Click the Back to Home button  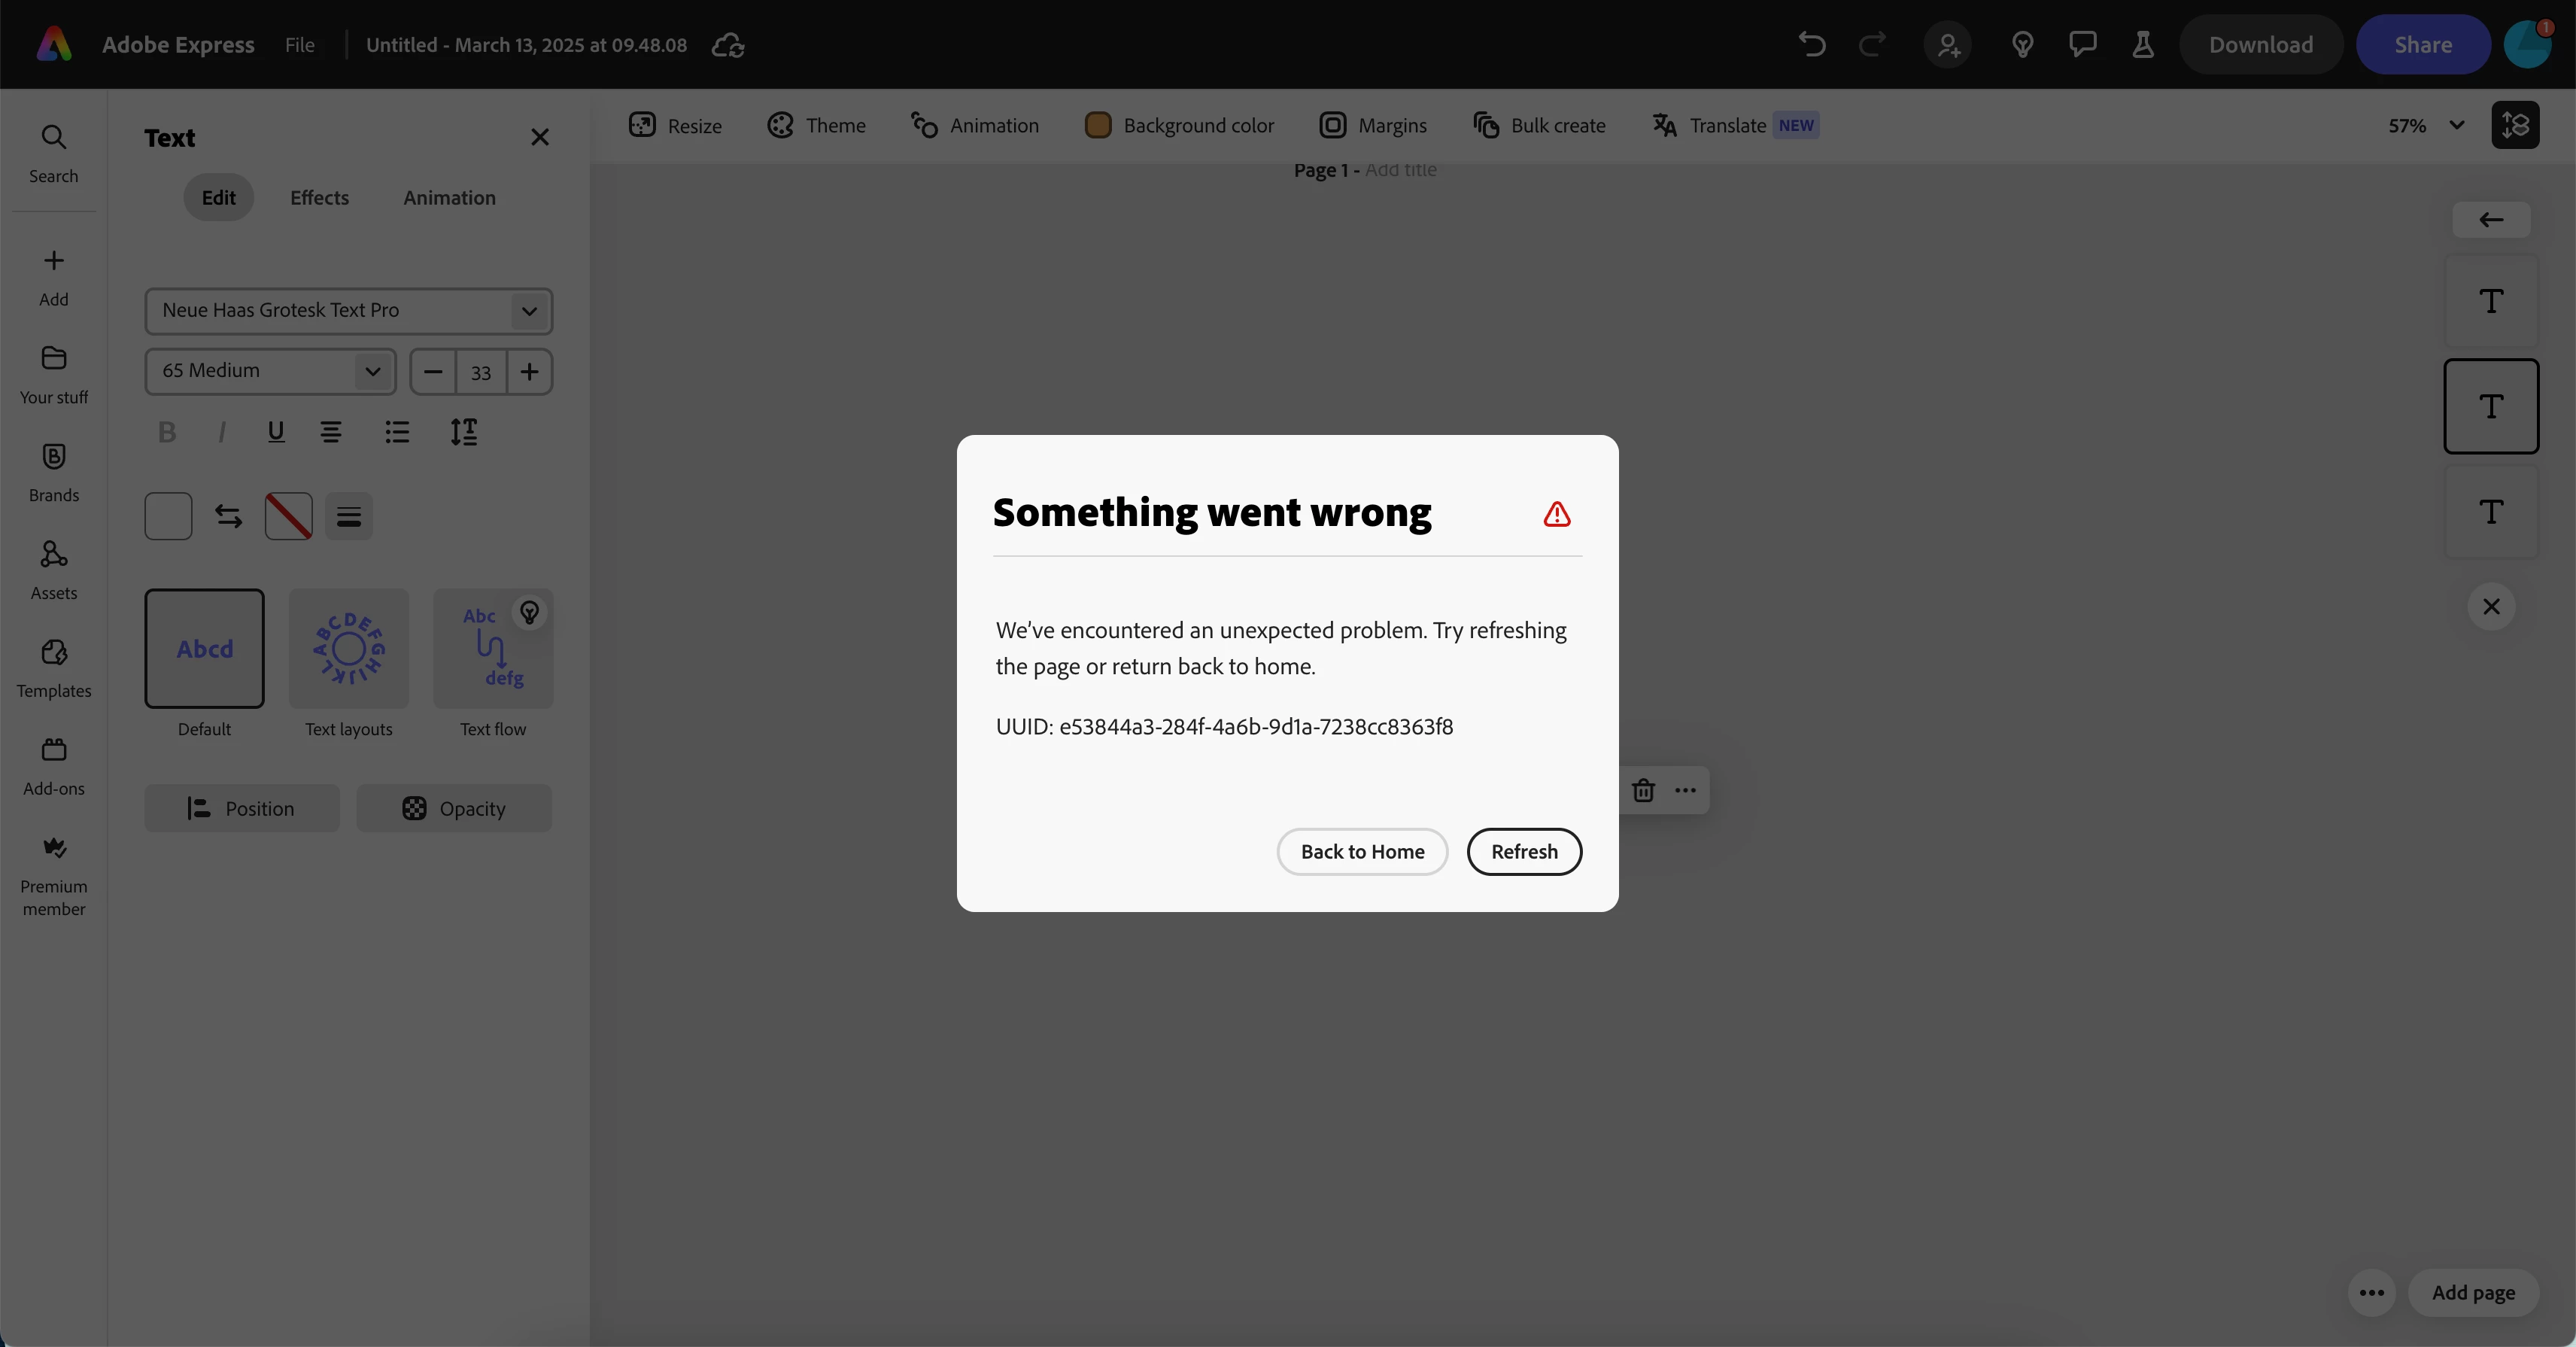coord(1362,851)
